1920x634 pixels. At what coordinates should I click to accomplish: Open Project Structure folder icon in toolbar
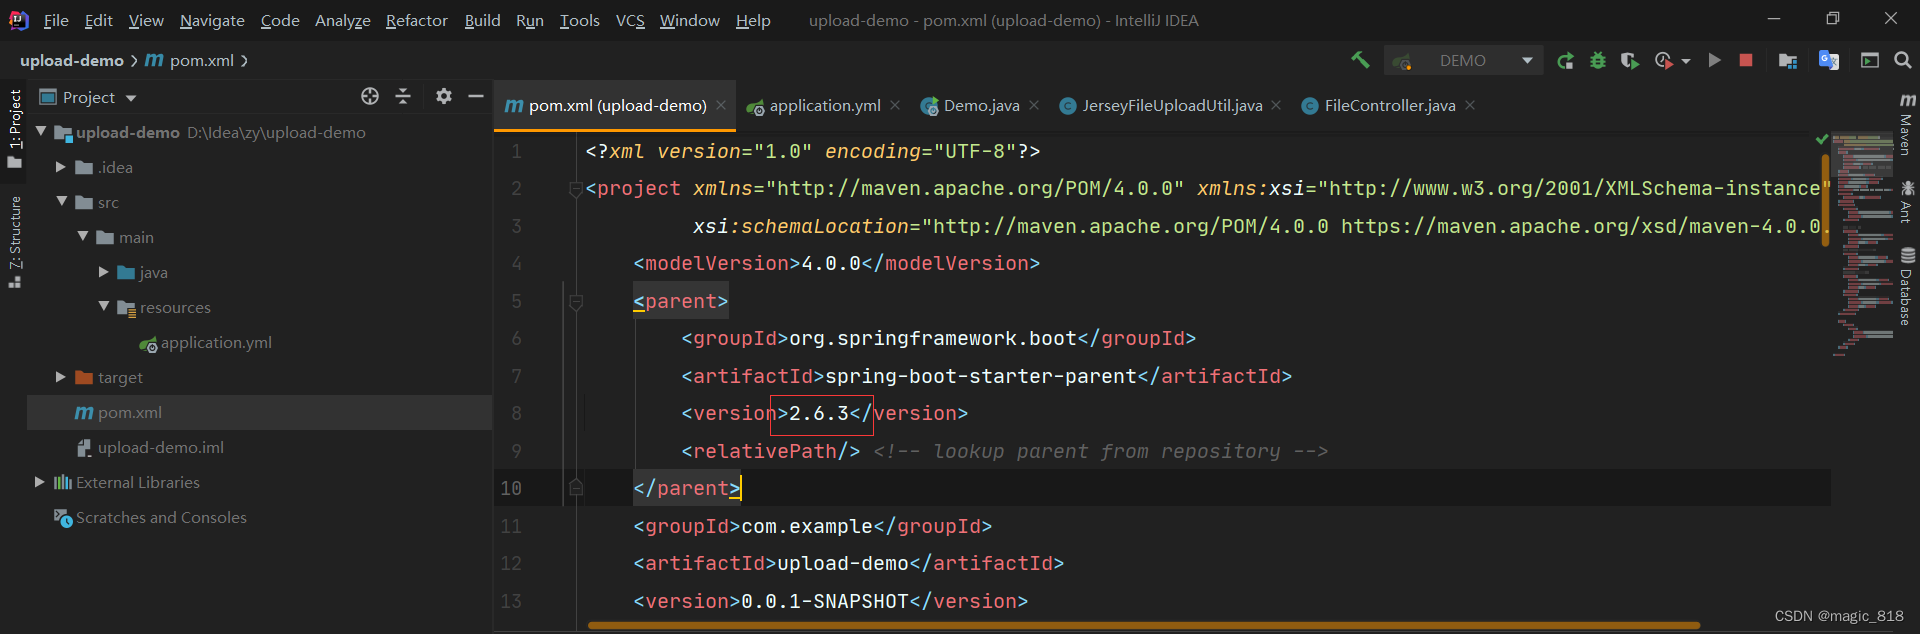coord(1788,61)
